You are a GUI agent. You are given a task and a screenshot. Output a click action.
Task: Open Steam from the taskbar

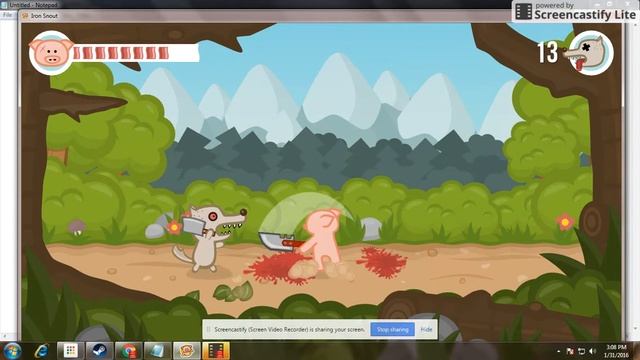(99, 351)
